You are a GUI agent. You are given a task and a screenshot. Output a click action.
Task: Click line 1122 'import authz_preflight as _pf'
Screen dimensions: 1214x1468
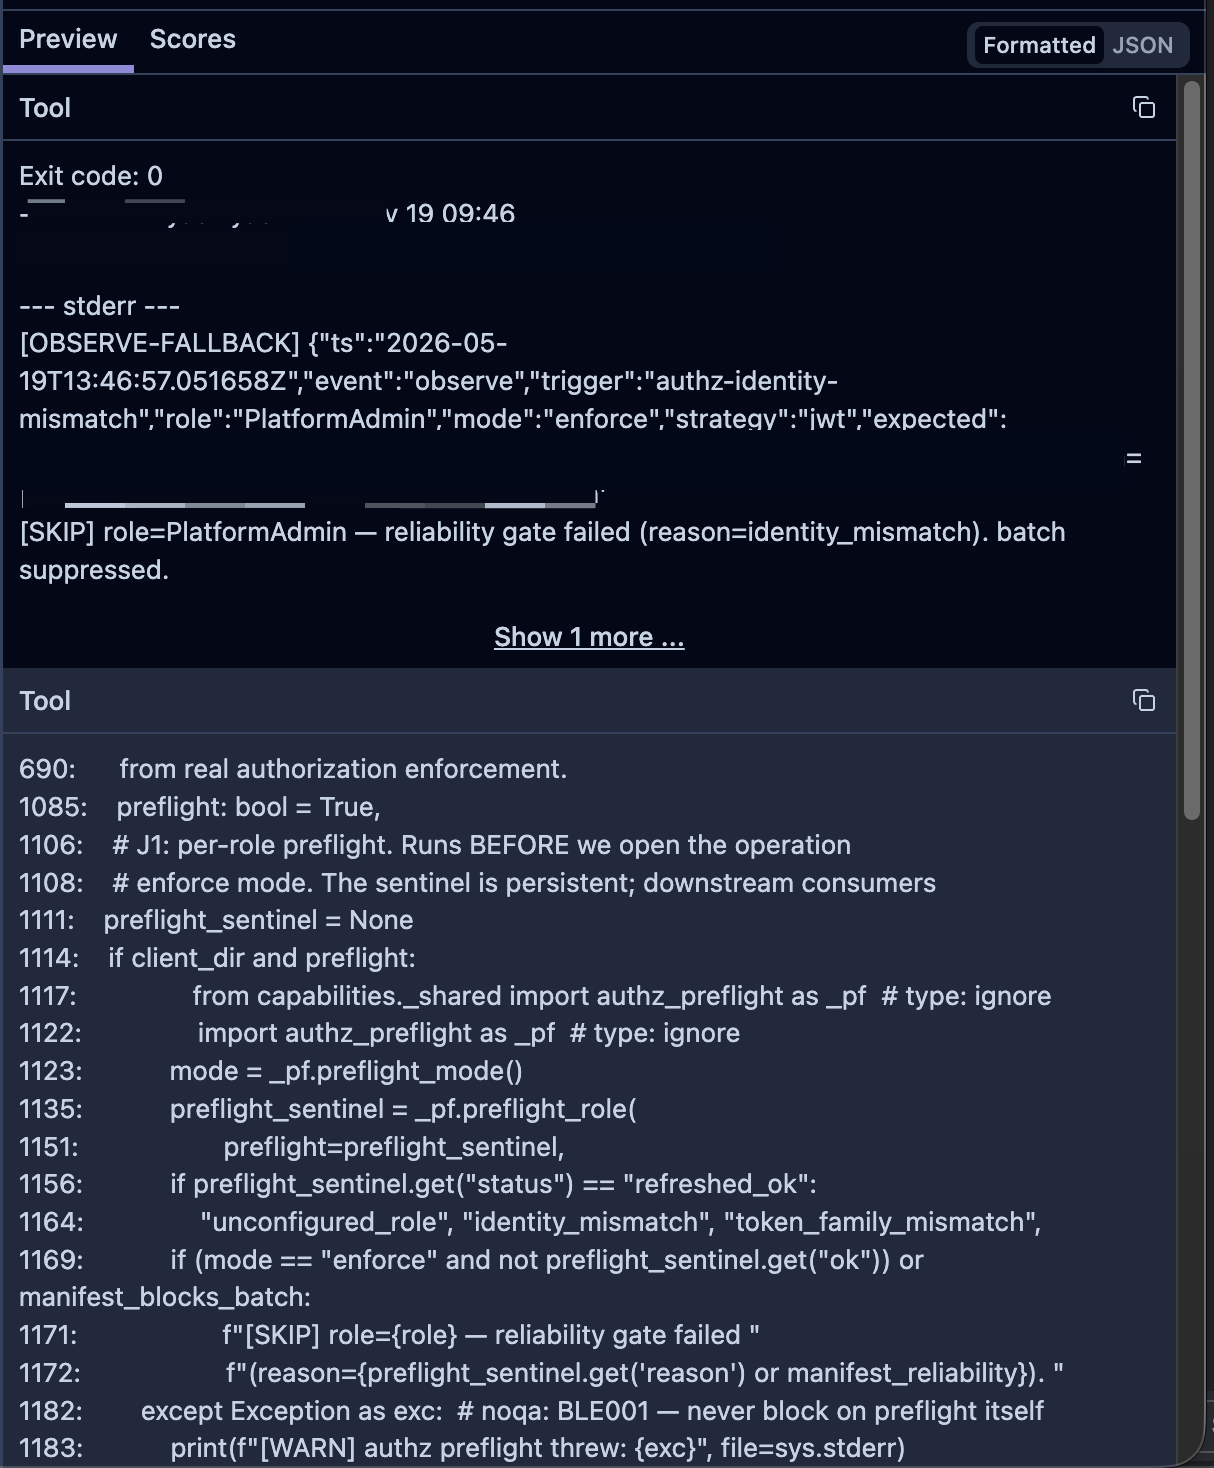point(380,1033)
